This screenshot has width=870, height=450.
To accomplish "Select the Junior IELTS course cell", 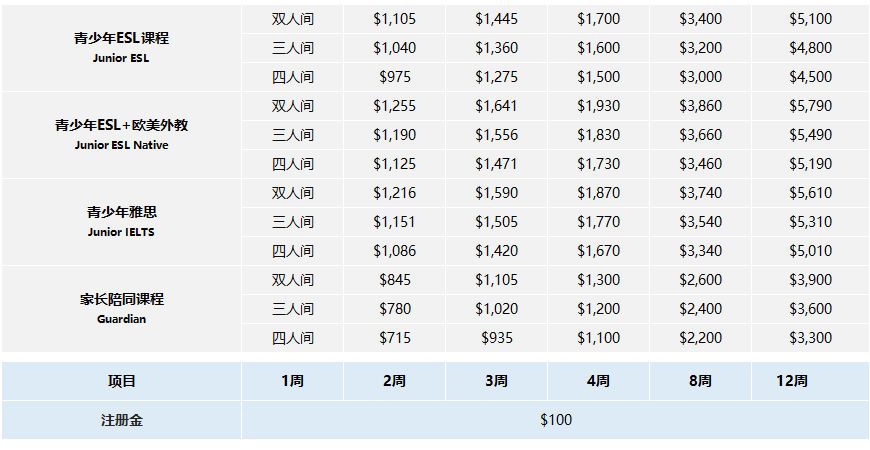I will (122, 222).
